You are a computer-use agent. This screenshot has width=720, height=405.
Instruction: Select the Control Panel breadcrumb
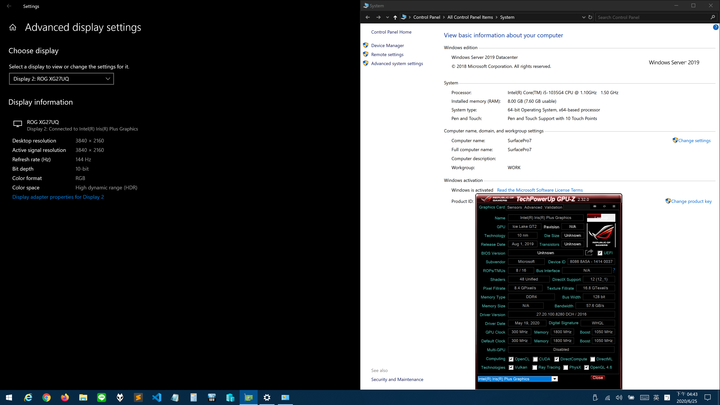click(x=426, y=17)
